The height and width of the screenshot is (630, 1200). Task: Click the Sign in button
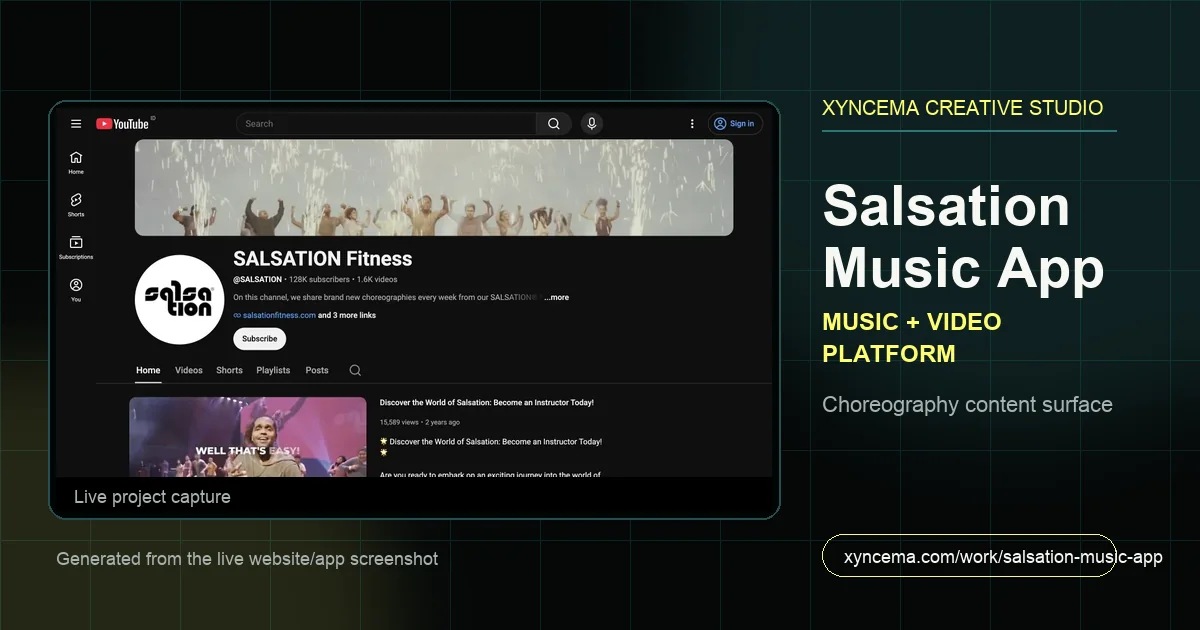click(x=735, y=124)
